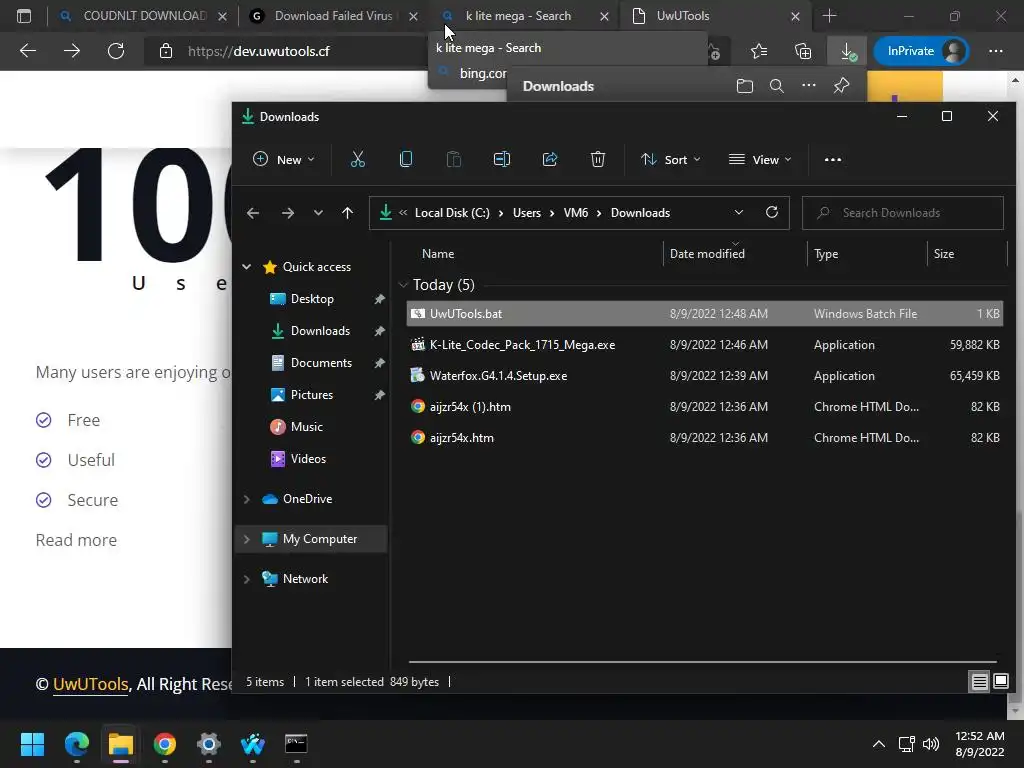
Task: Open a new Edge tab
Action: (x=829, y=16)
